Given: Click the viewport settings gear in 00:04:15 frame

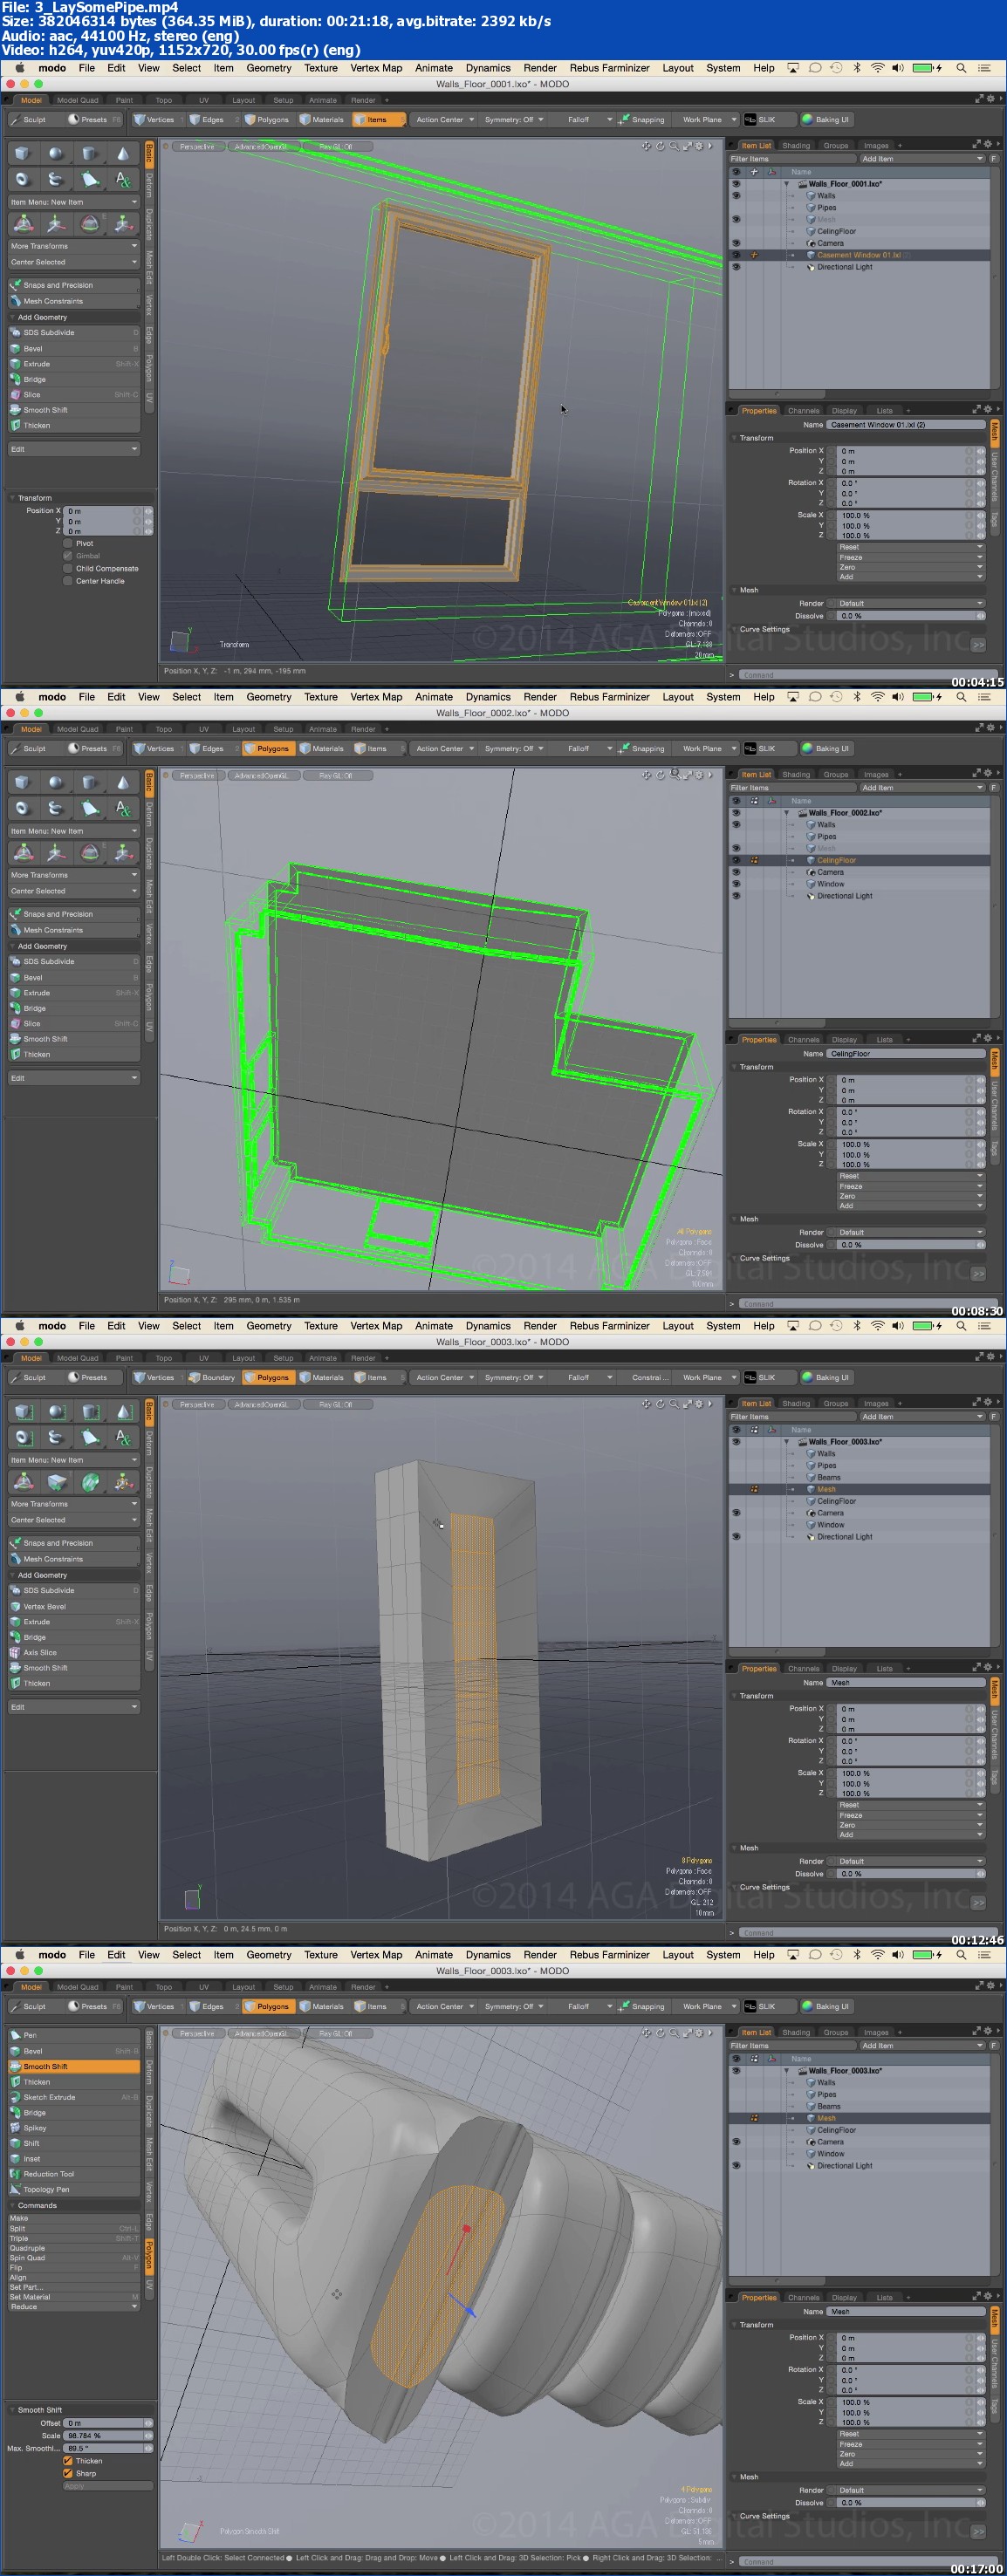Looking at the screenshot, I should pos(699,146).
